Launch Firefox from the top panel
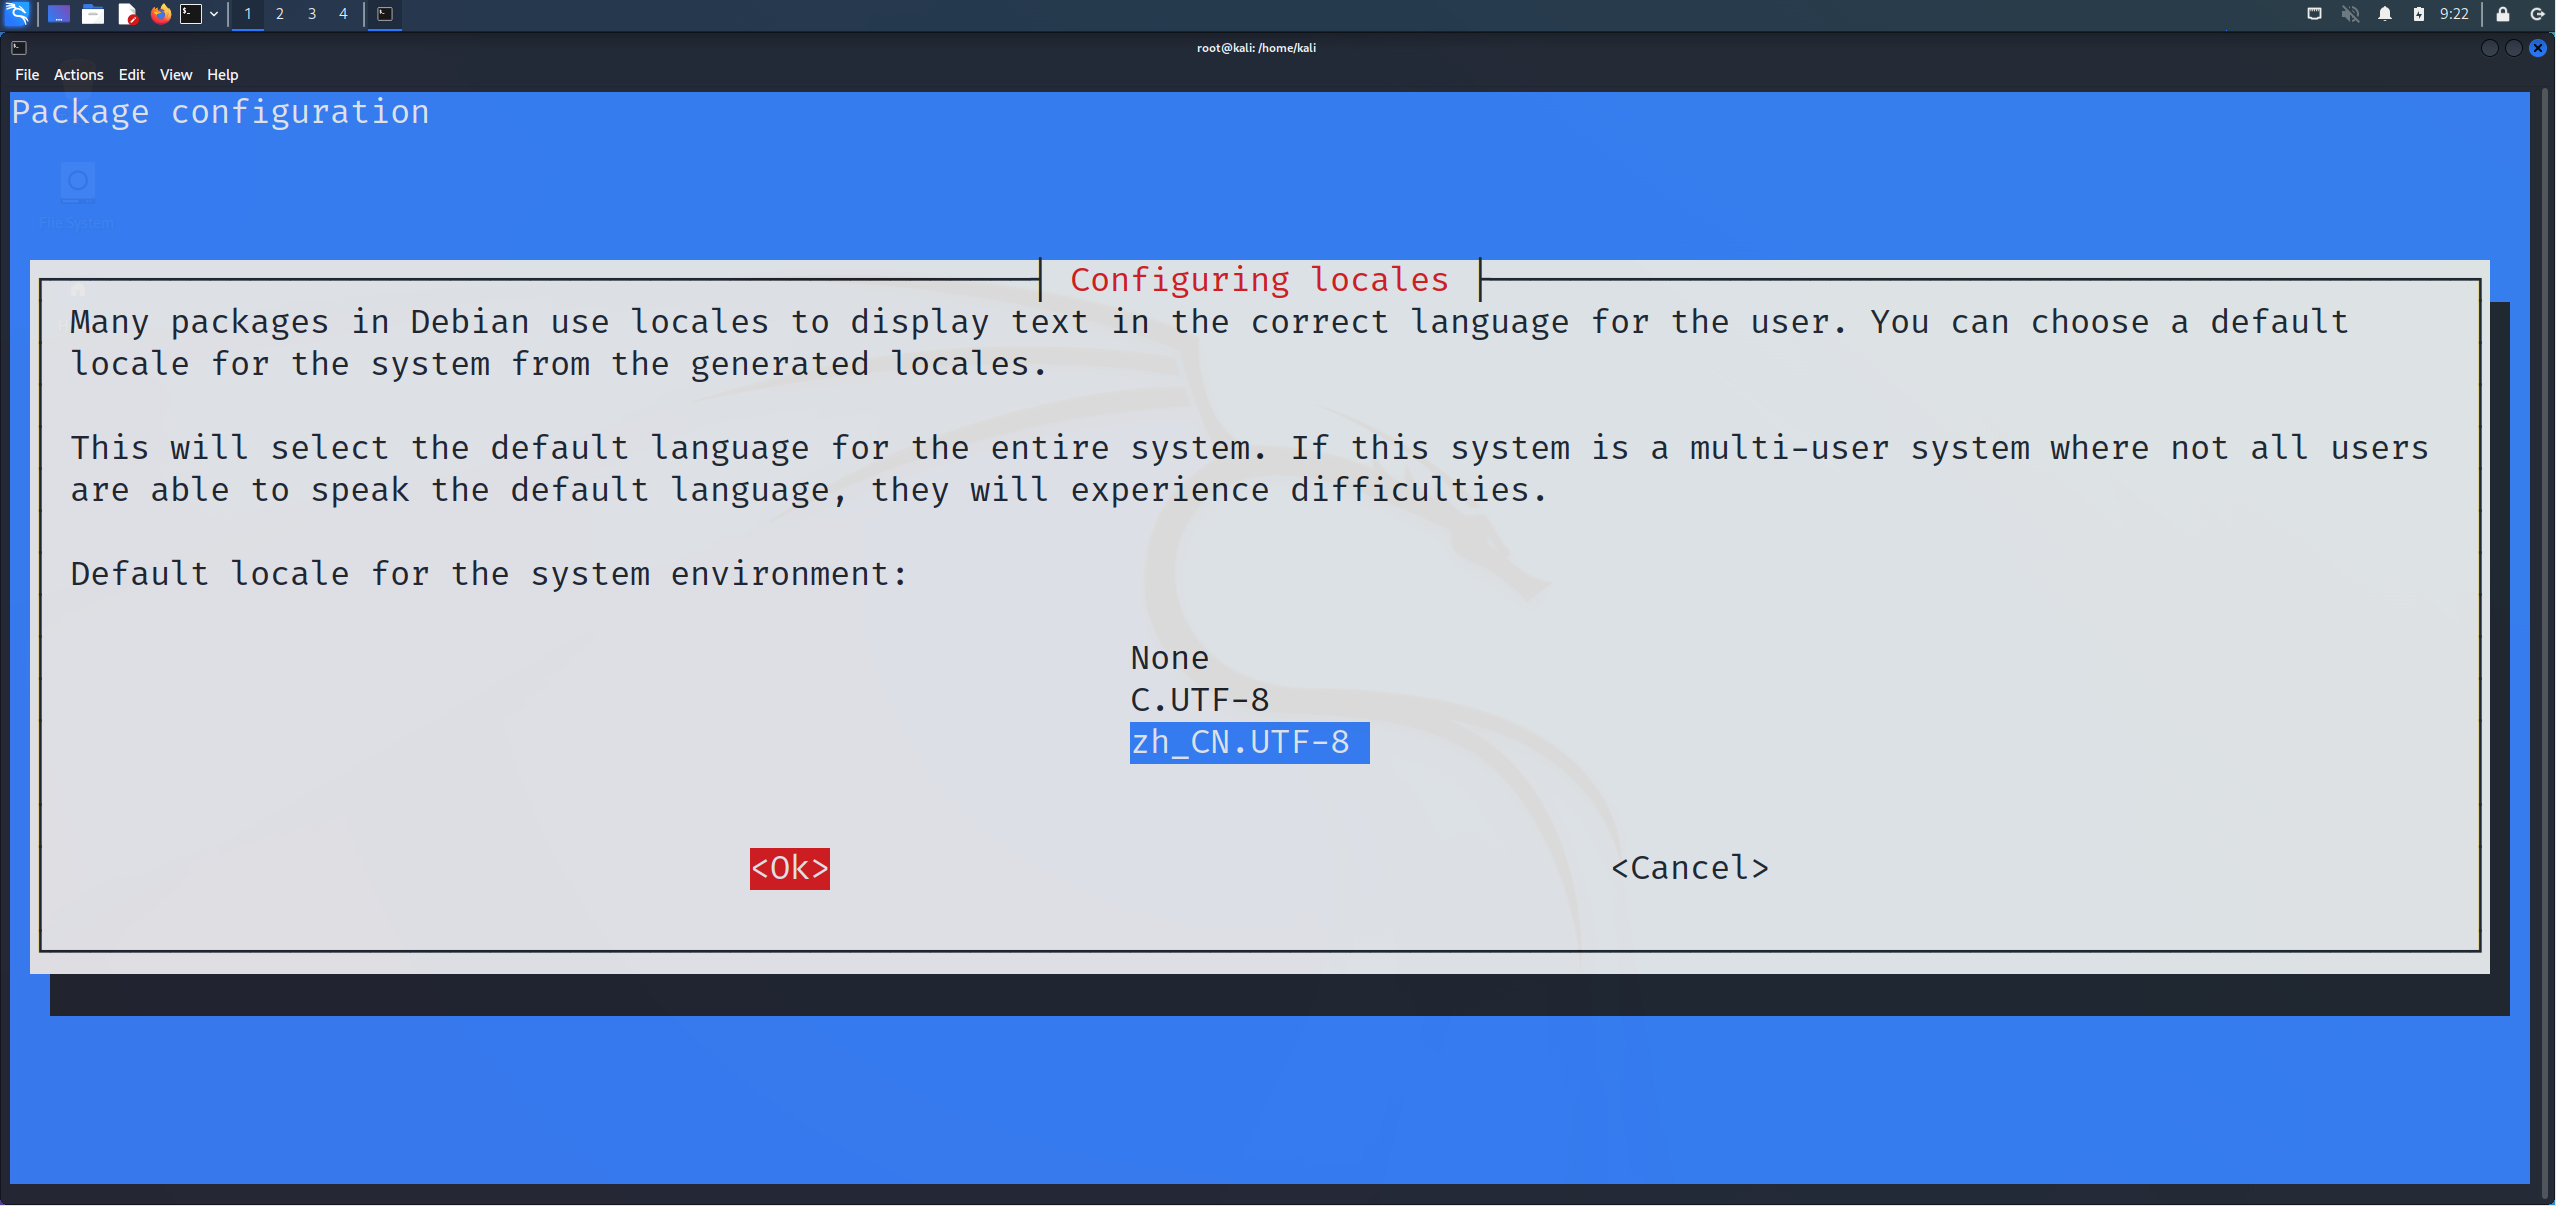This screenshot has height=1206, width=2557. (160, 14)
